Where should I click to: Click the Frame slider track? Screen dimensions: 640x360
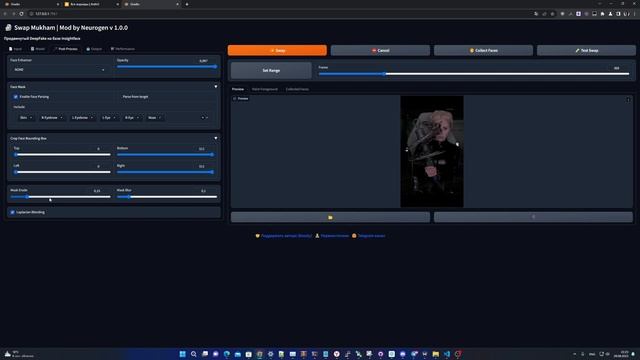[473, 74]
